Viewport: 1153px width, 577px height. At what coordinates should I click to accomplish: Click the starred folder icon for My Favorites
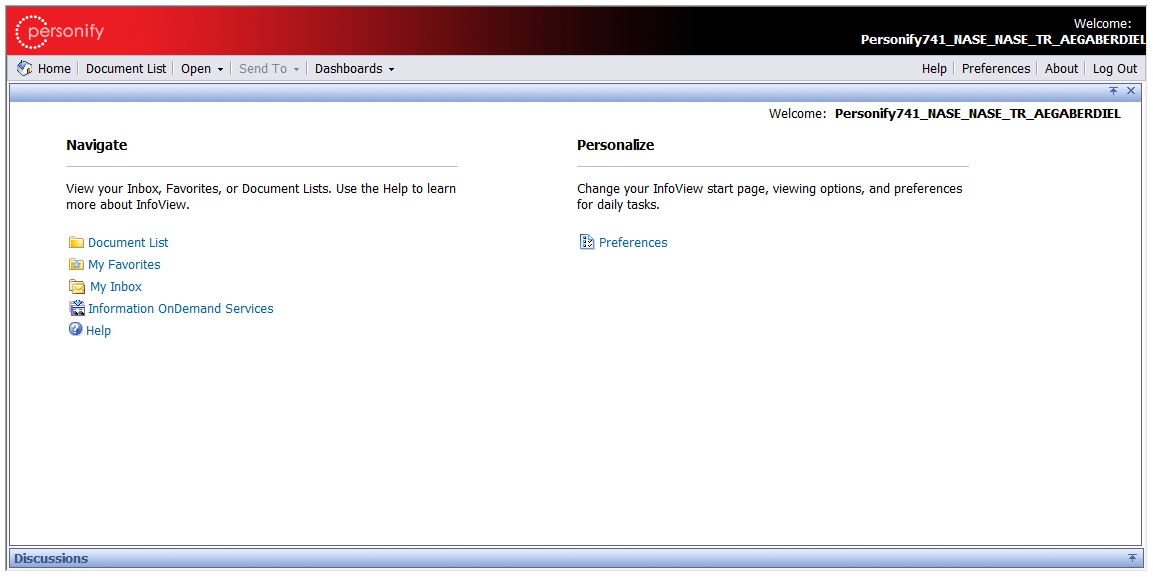tap(76, 265)
